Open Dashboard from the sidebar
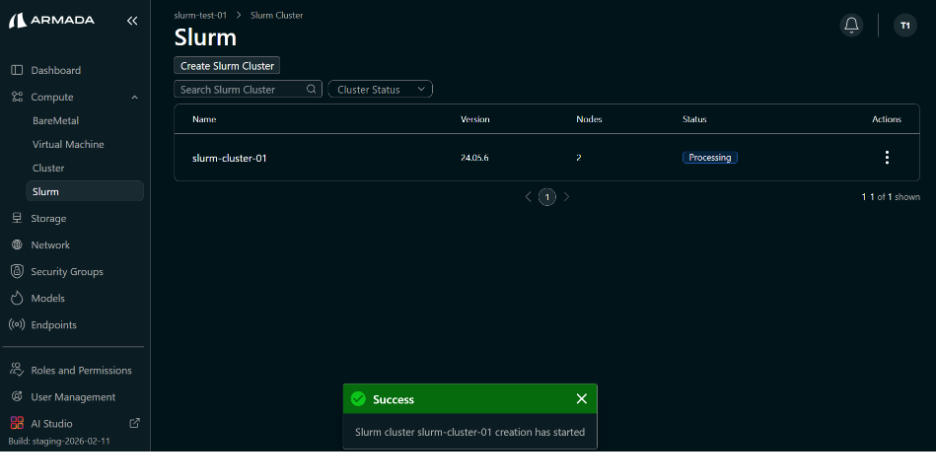This screenshot has width=936, height=453. click(x=56, y=70)
